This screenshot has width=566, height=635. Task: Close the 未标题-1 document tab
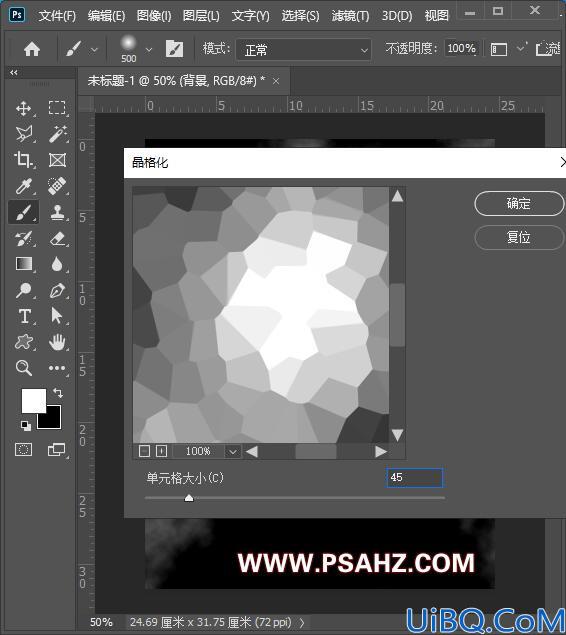[x=276, y=81]
